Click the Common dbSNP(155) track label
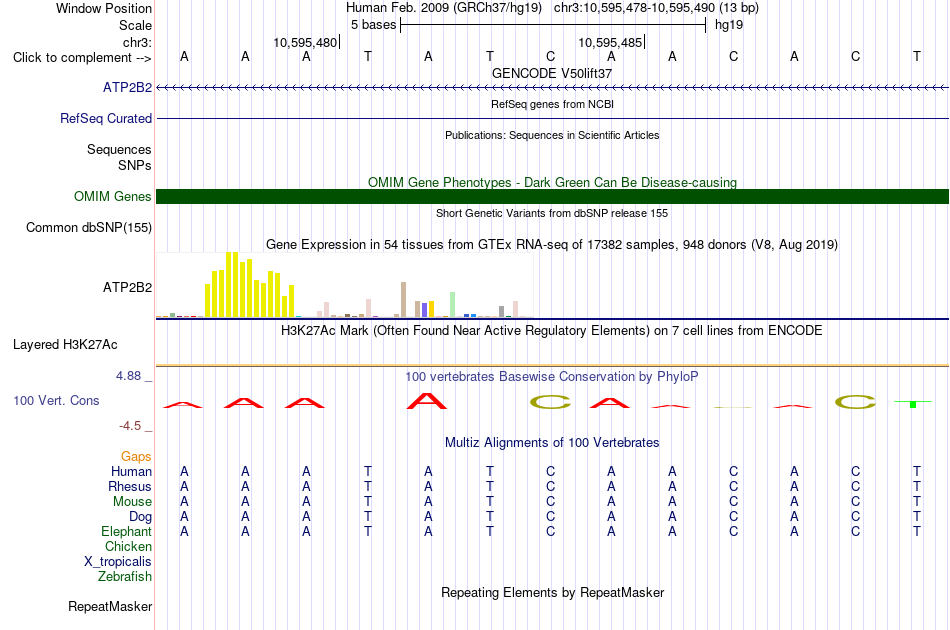The image size is (950, 630). [x=89, y=228]
